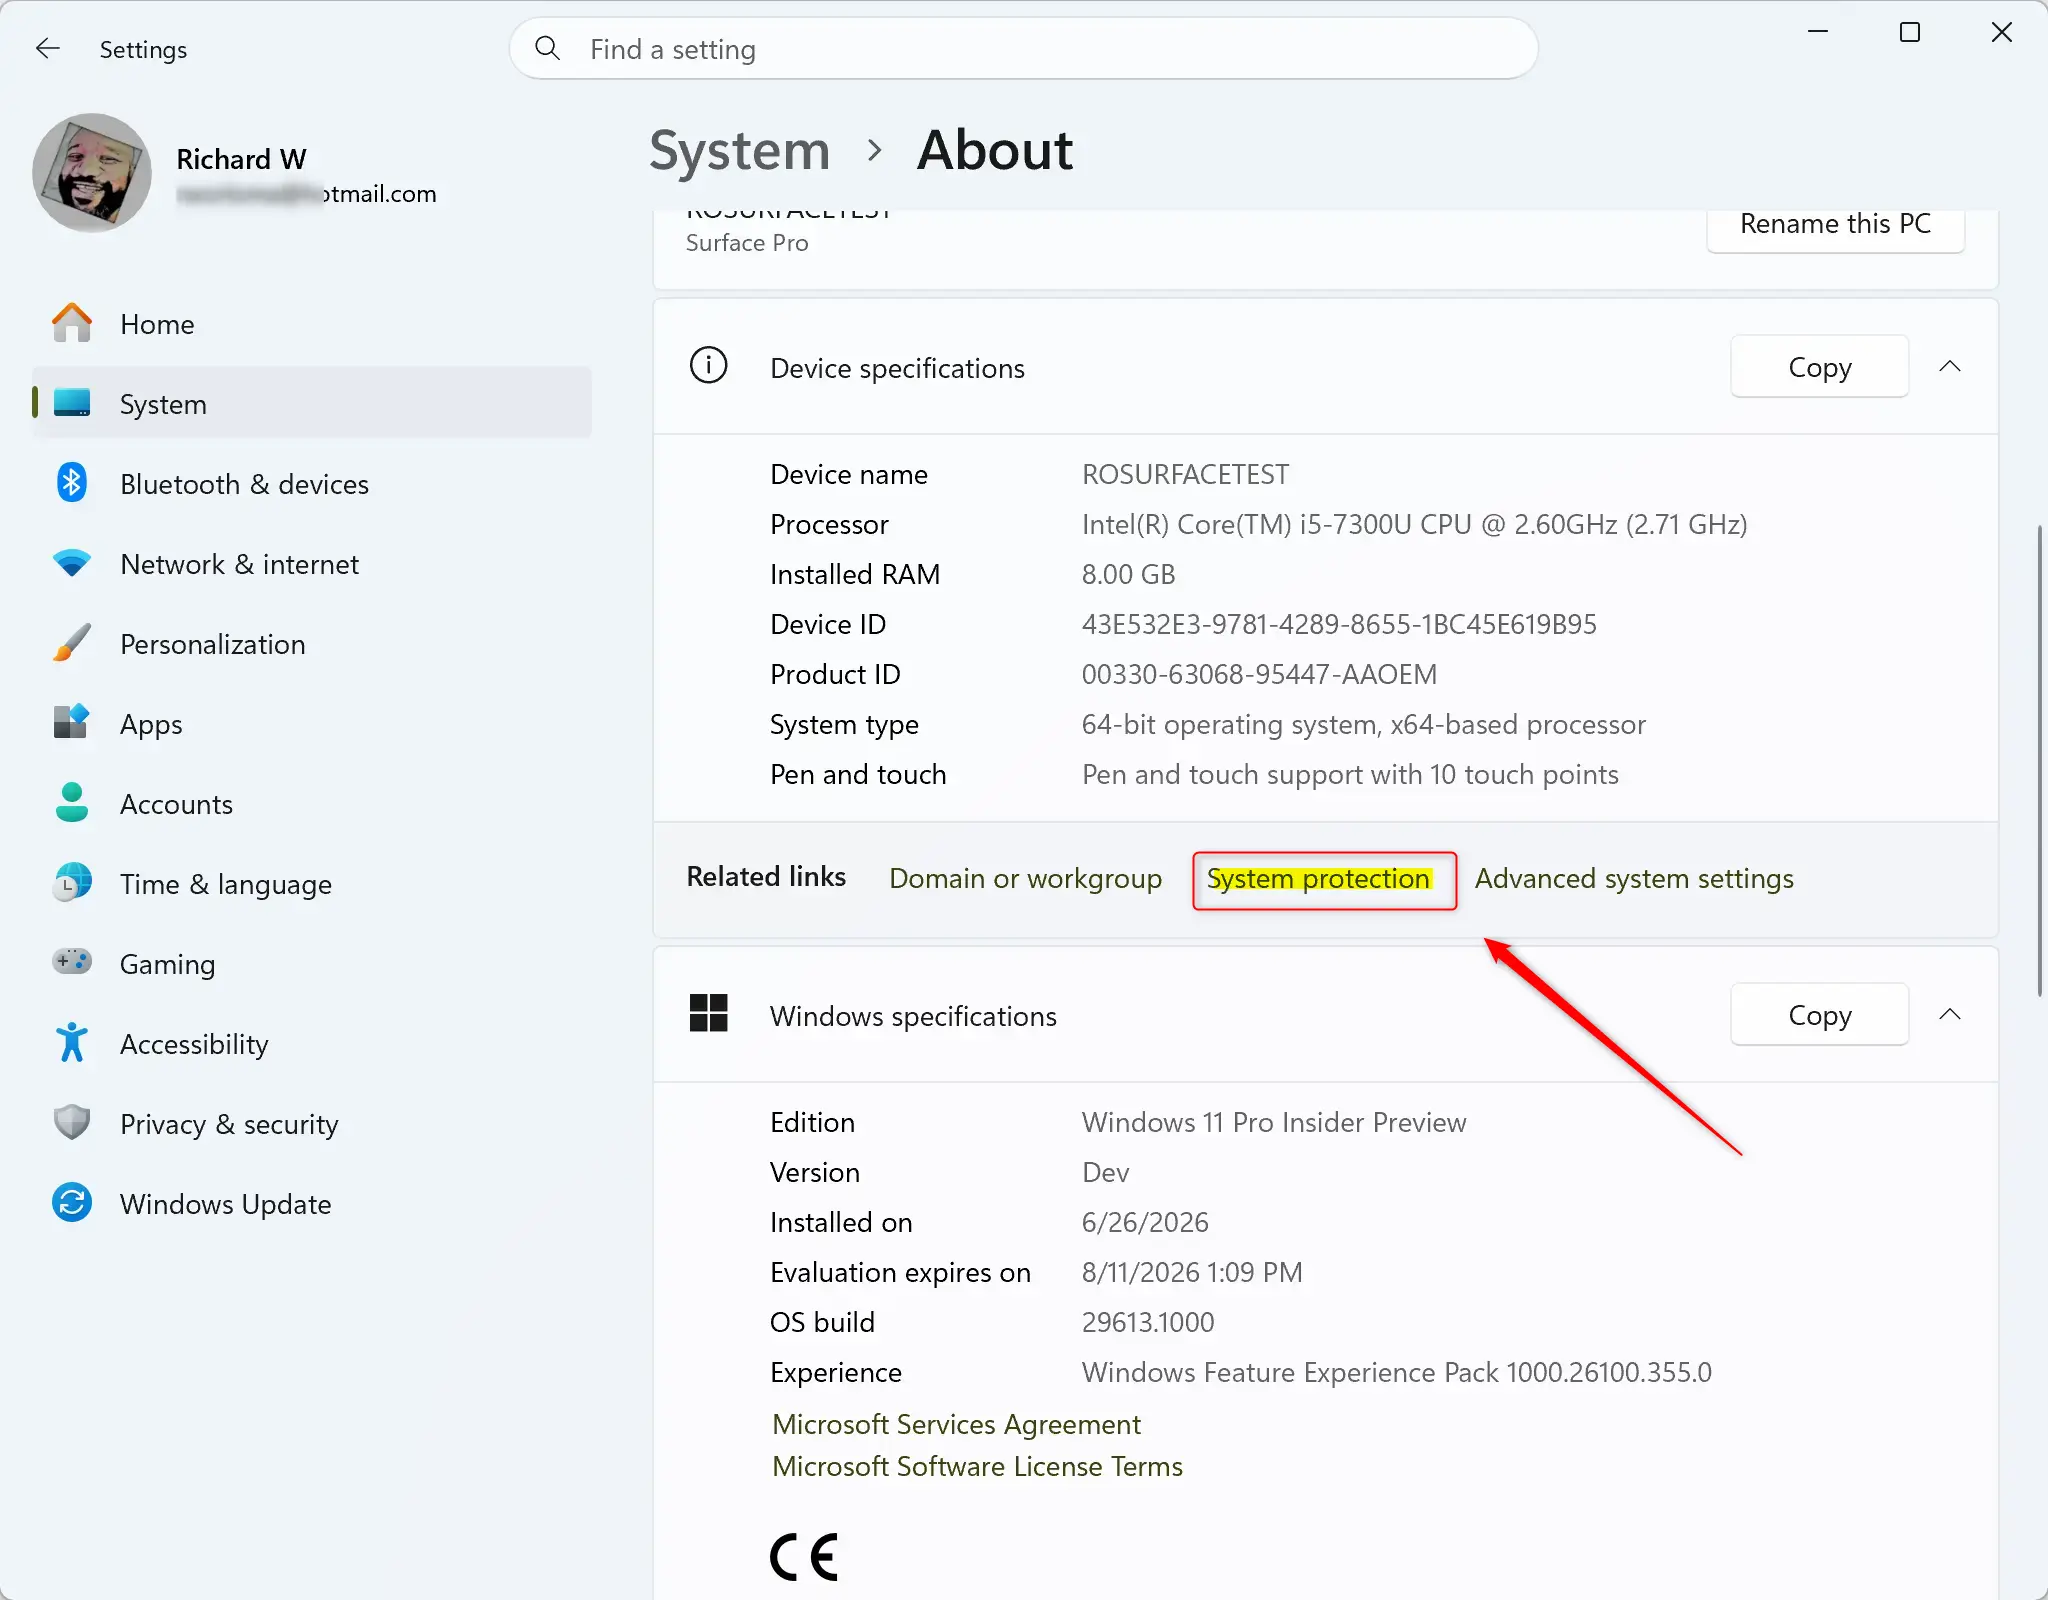Open Domain or workgroup link
Screen dimensions: 2048x1600
tap(1025, 878)
